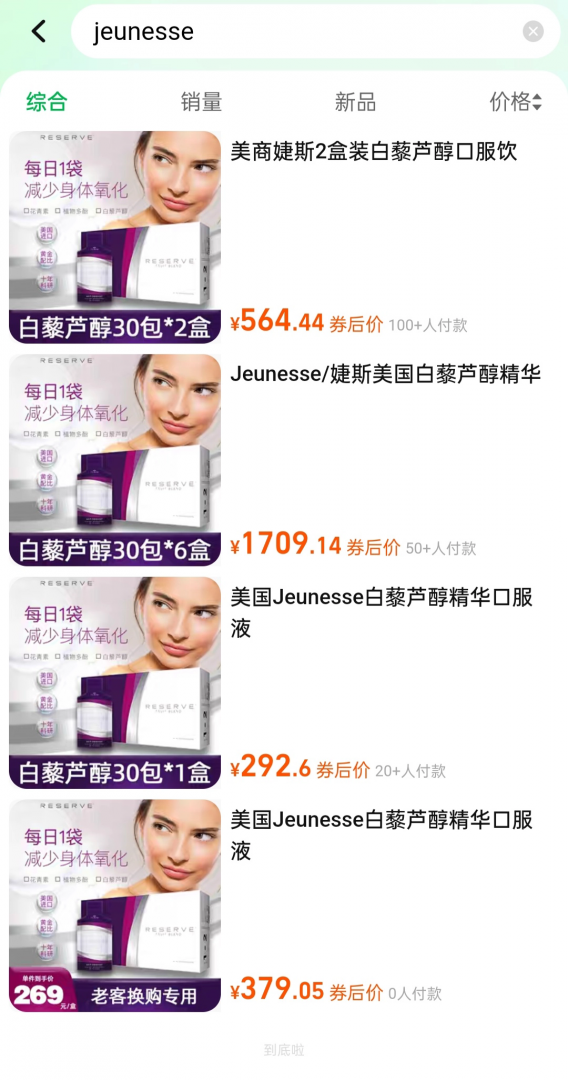Clear the jeunesse search text

pyautogui.click(x=533, y=32)
